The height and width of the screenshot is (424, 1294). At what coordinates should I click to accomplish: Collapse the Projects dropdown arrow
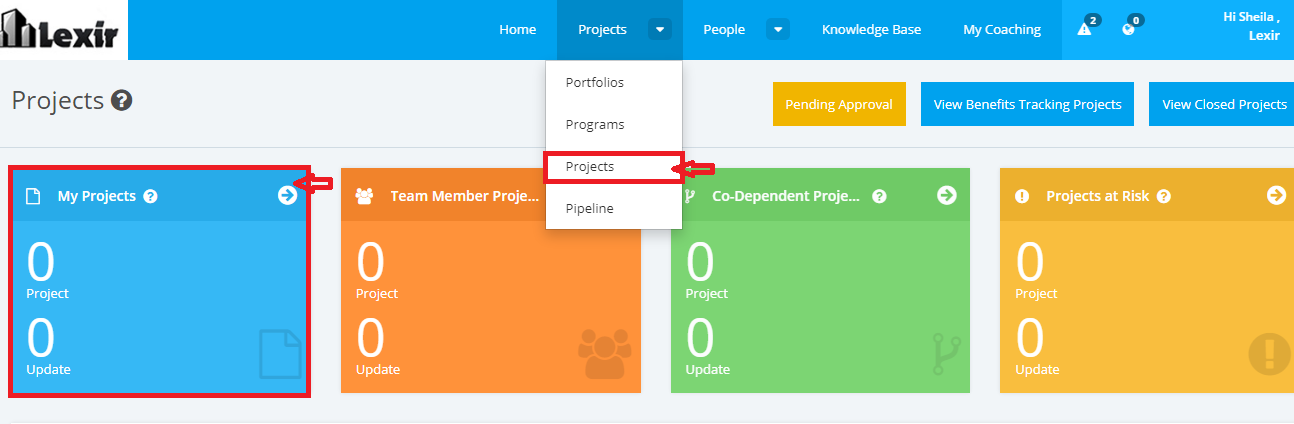tap(659, 30)
